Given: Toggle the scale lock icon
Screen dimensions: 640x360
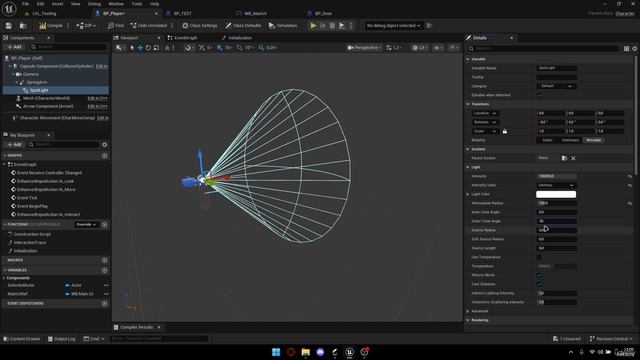Looking at the screenshot, I should [505, 131].
